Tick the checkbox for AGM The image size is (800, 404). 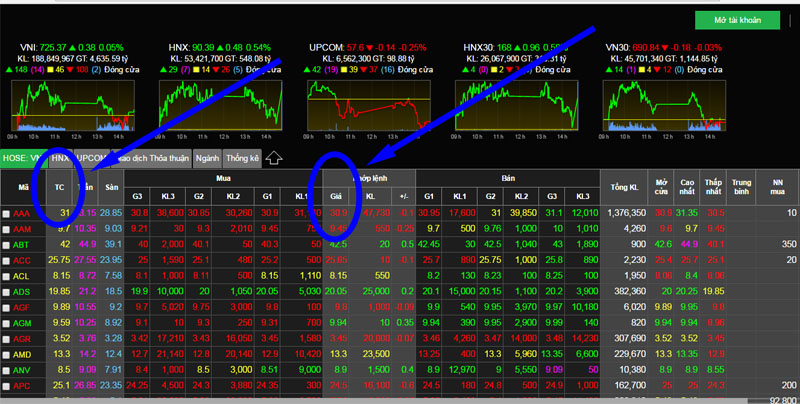6,323
